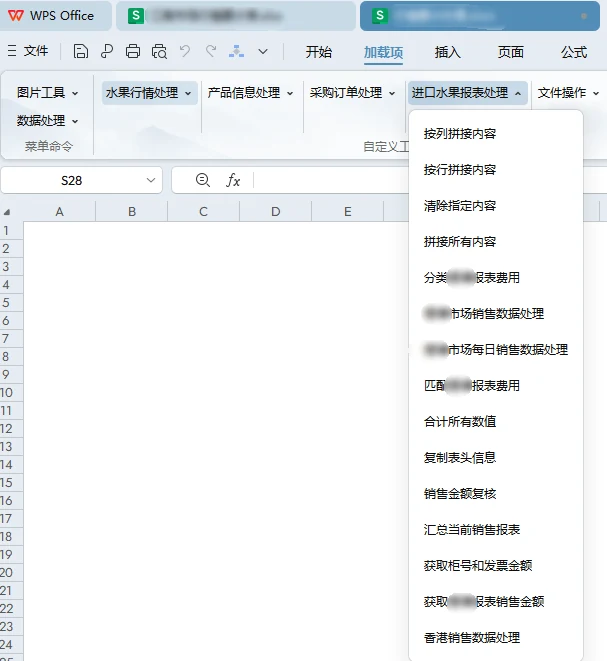This screenshot has height=661, width=607.
Task: Click the blue structure icon in the quick access toolbar
Action: (x=236, y=51)
